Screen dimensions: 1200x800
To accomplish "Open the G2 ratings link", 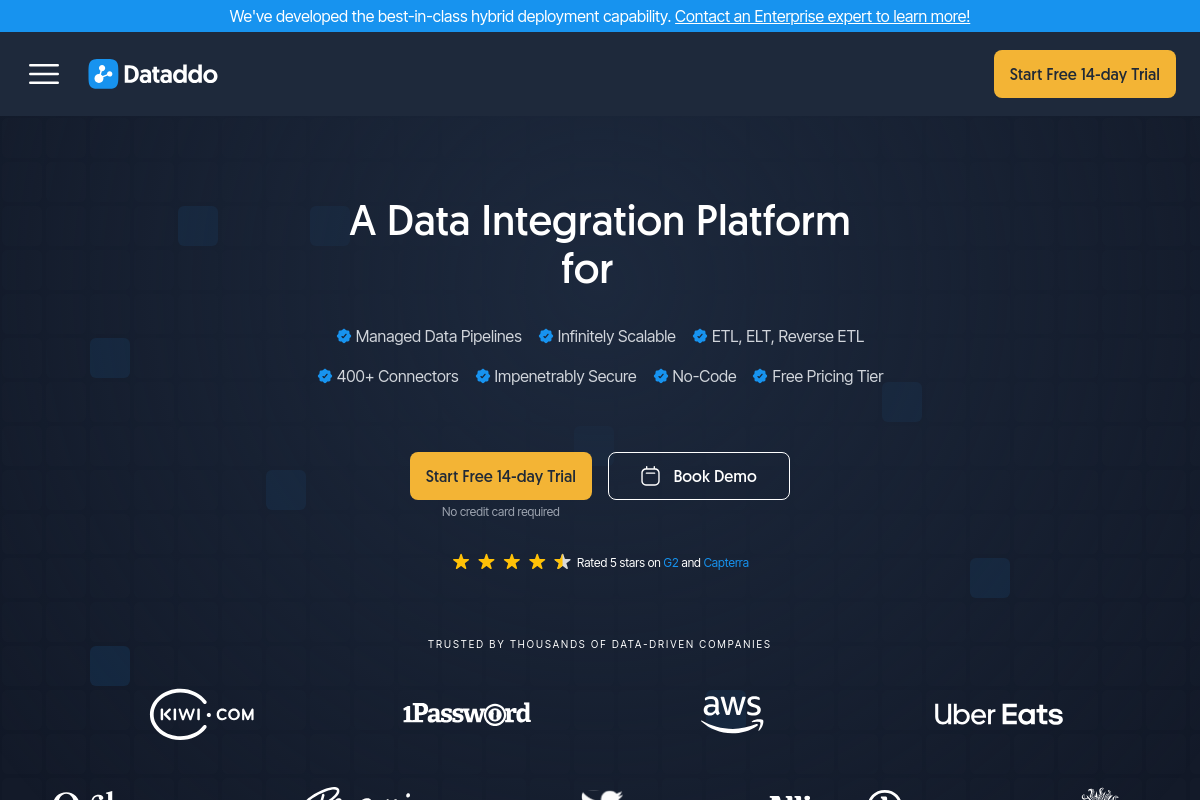I will point(671,563).
